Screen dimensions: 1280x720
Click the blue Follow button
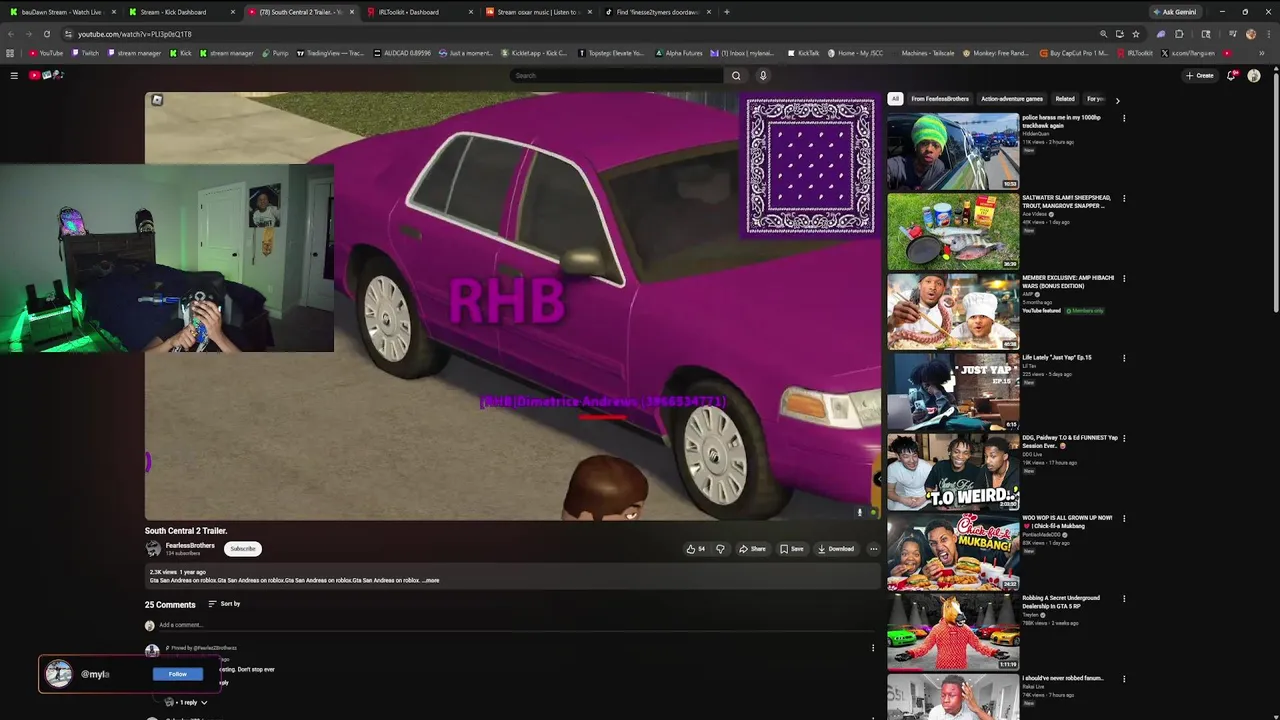178,674
